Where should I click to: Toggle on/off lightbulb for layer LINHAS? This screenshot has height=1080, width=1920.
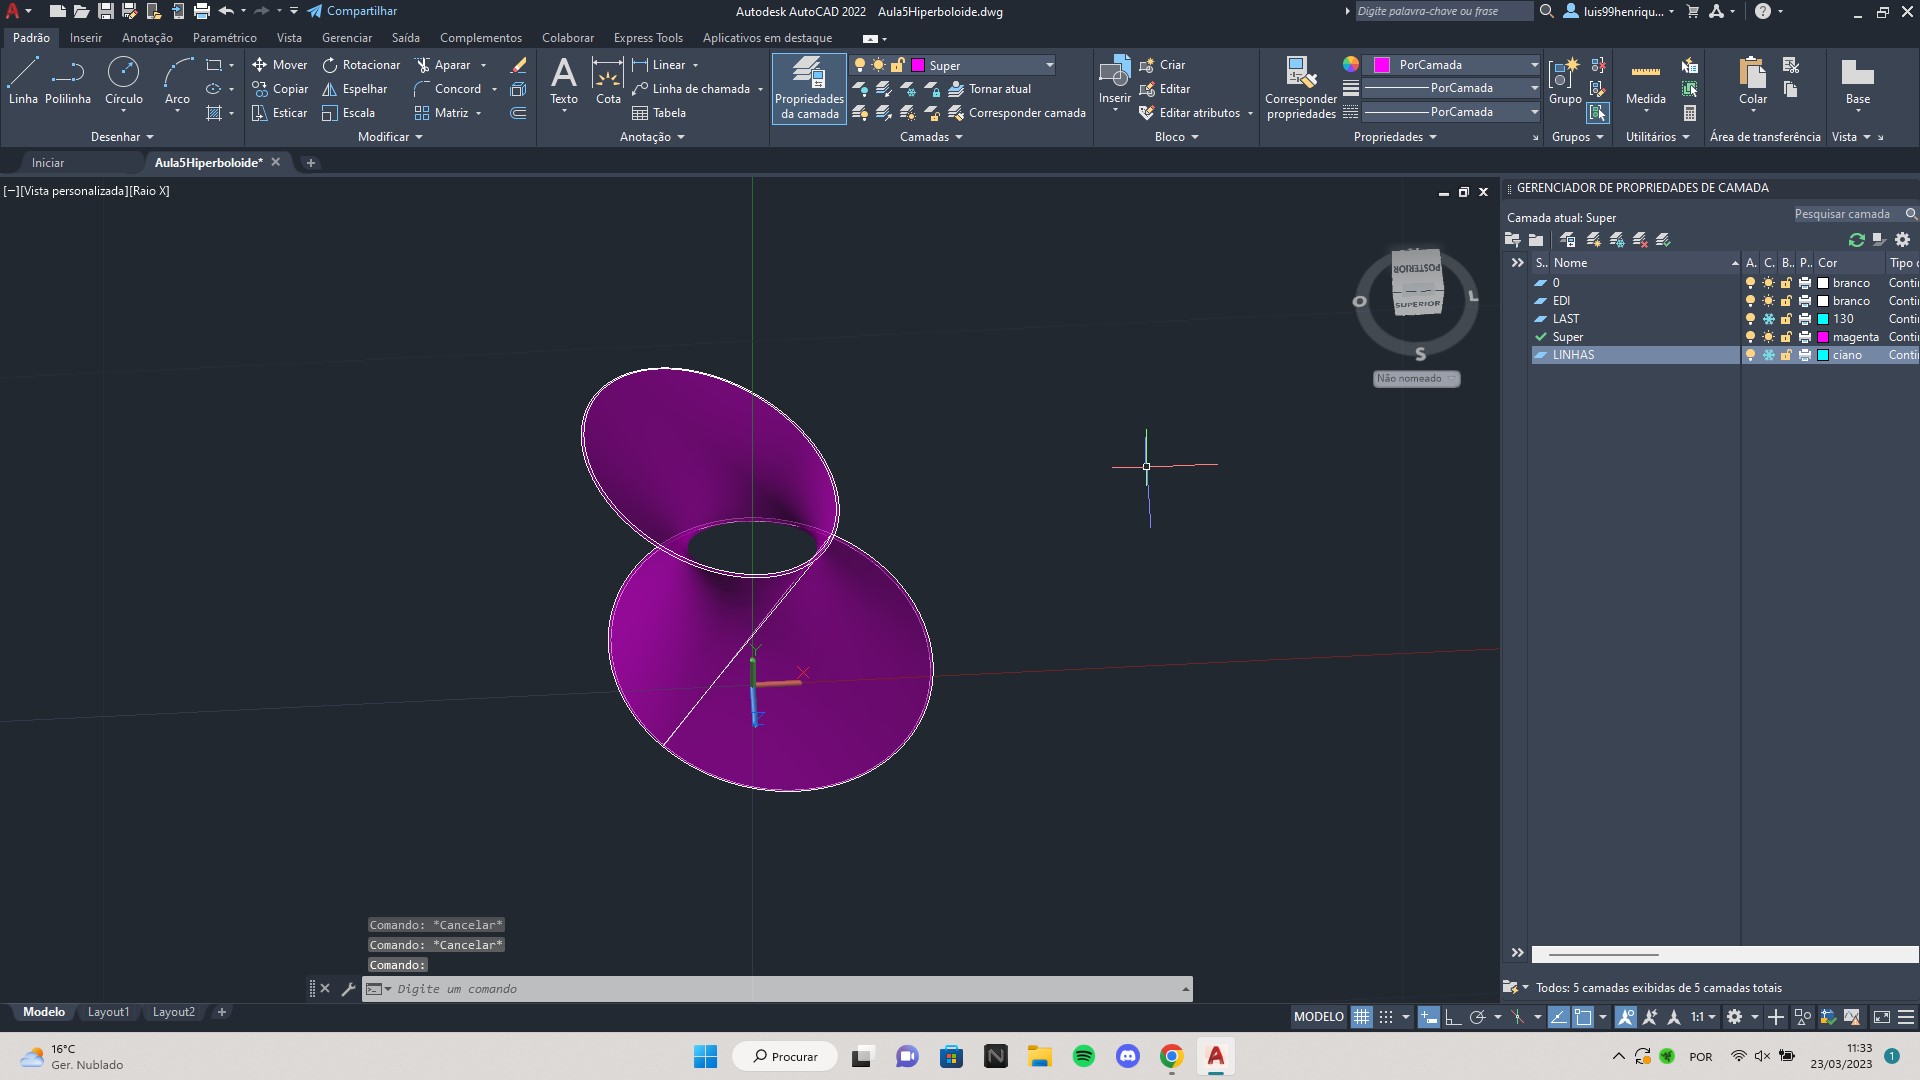1750,355
